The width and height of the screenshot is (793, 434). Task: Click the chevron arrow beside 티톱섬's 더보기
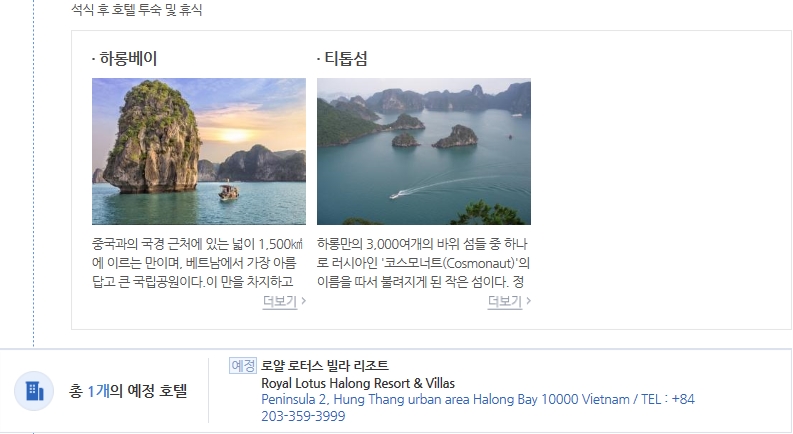pos(528,300)
